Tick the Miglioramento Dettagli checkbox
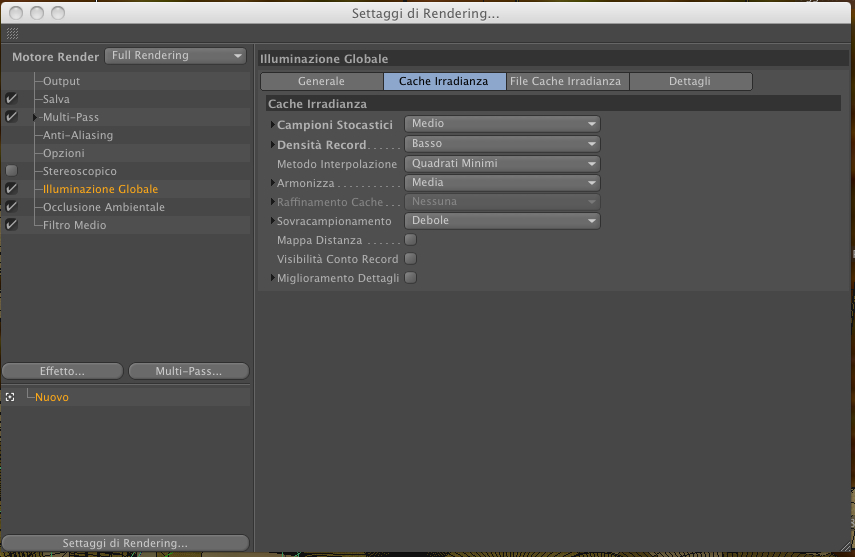The image size is (855, 557). pyautogui.click(x=411, y=278)
